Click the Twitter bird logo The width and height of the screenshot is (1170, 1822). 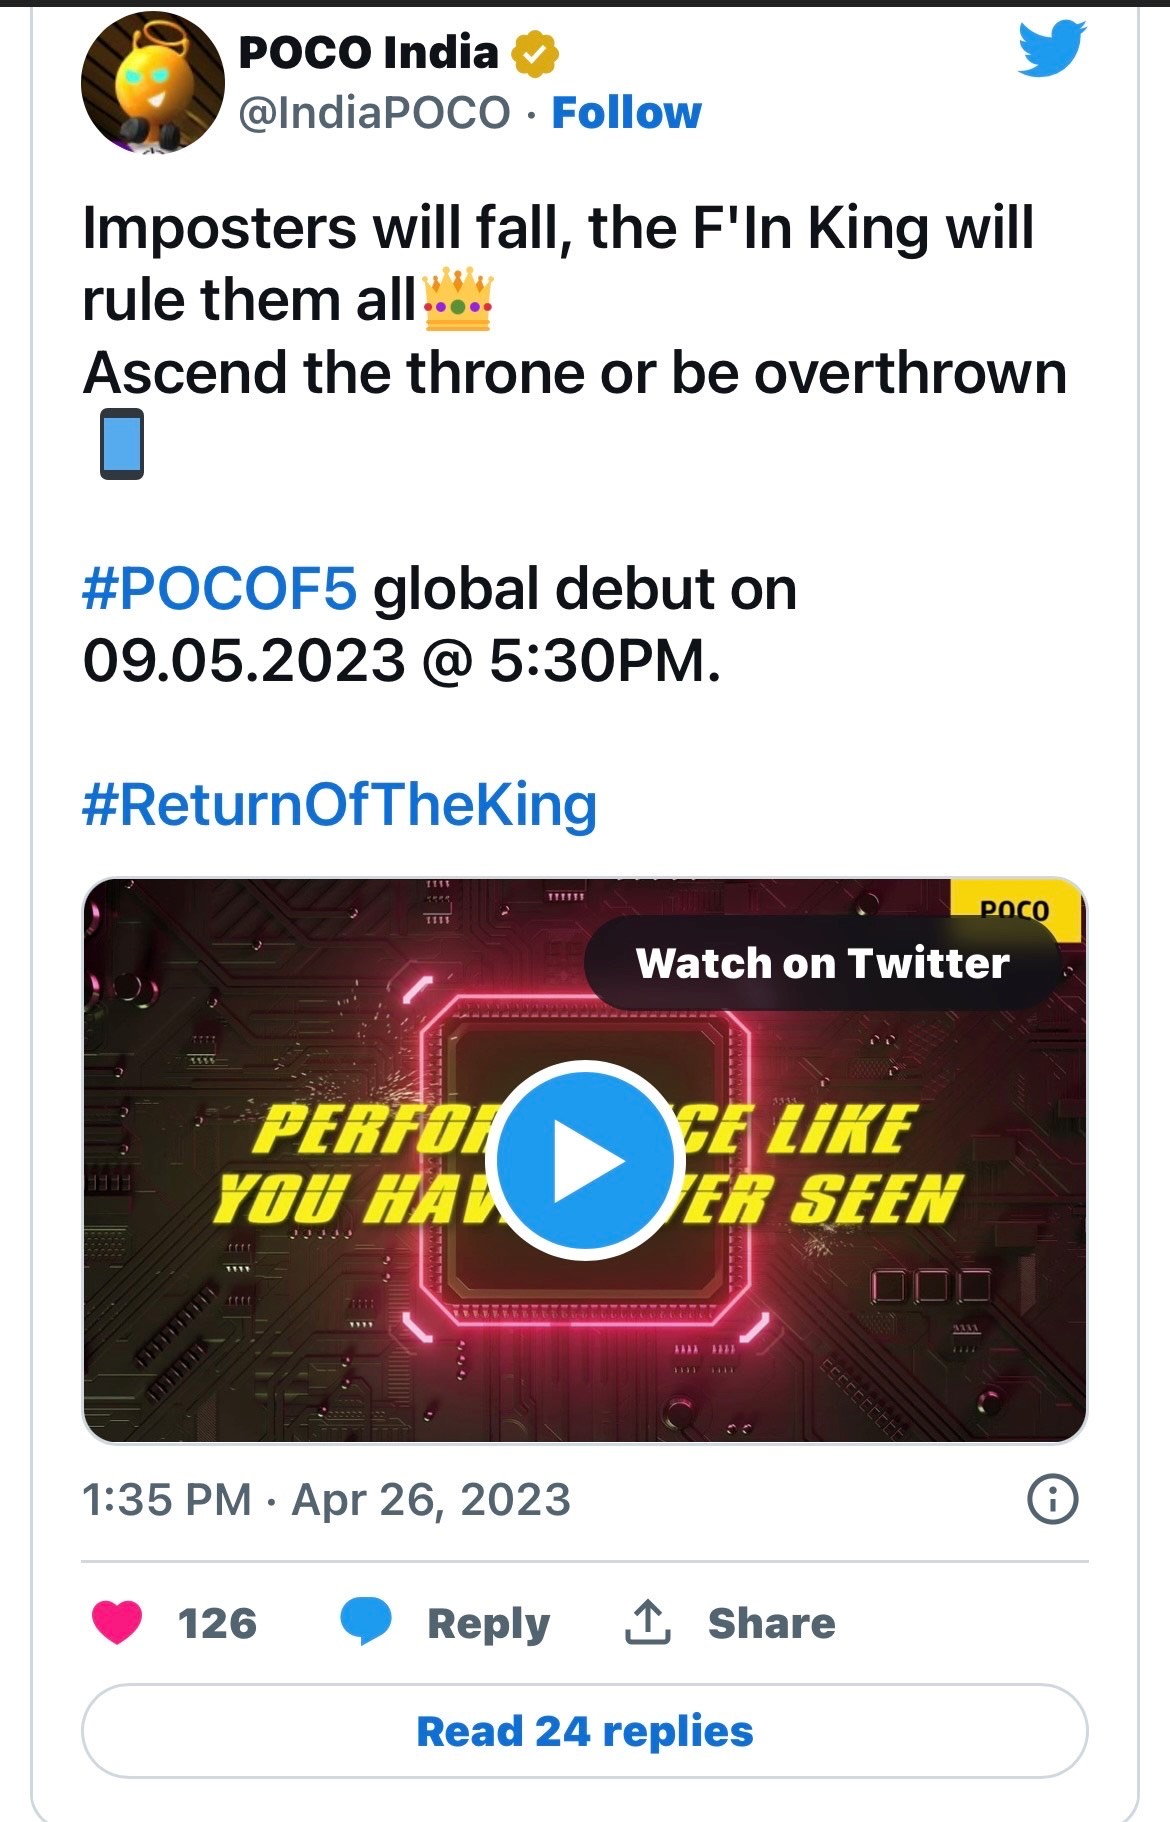[1052, 49]
